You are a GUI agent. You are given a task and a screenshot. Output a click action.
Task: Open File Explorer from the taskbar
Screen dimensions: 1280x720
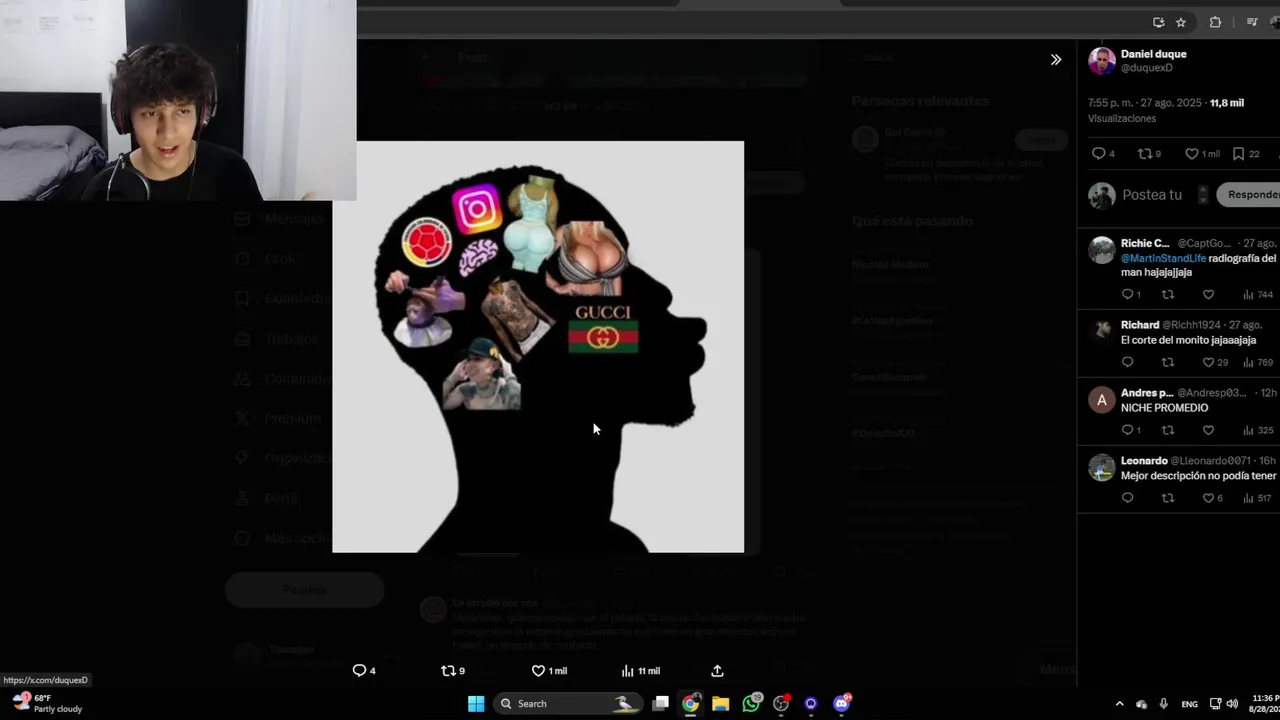click(x=720, y=703)
